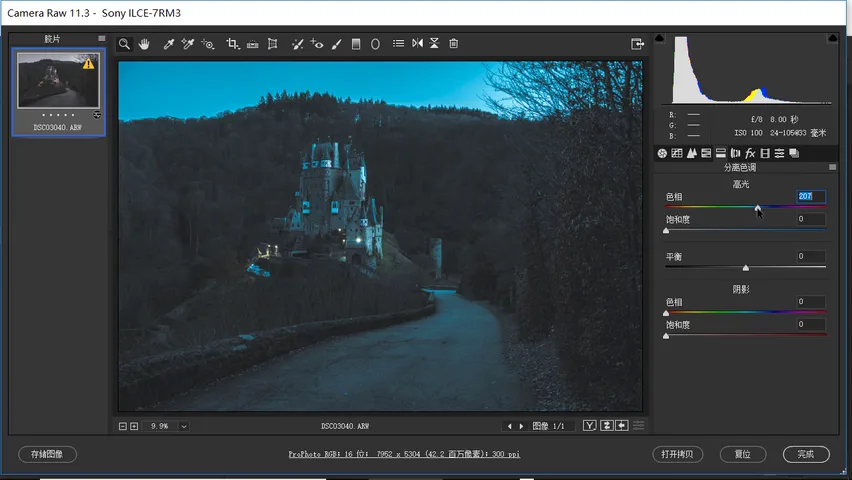This screenshot has width=852, height=480.
Task: Select the Zoom tool magnifier
Action: click(x=124, y=44)
